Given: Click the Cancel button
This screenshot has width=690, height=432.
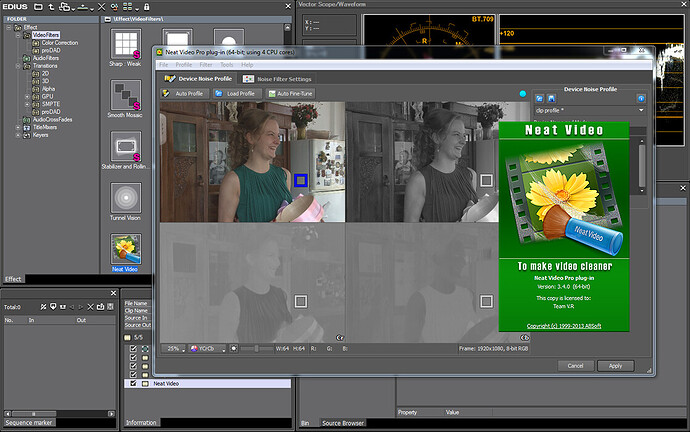Looking at the screenshot, I should click(575, 366).
